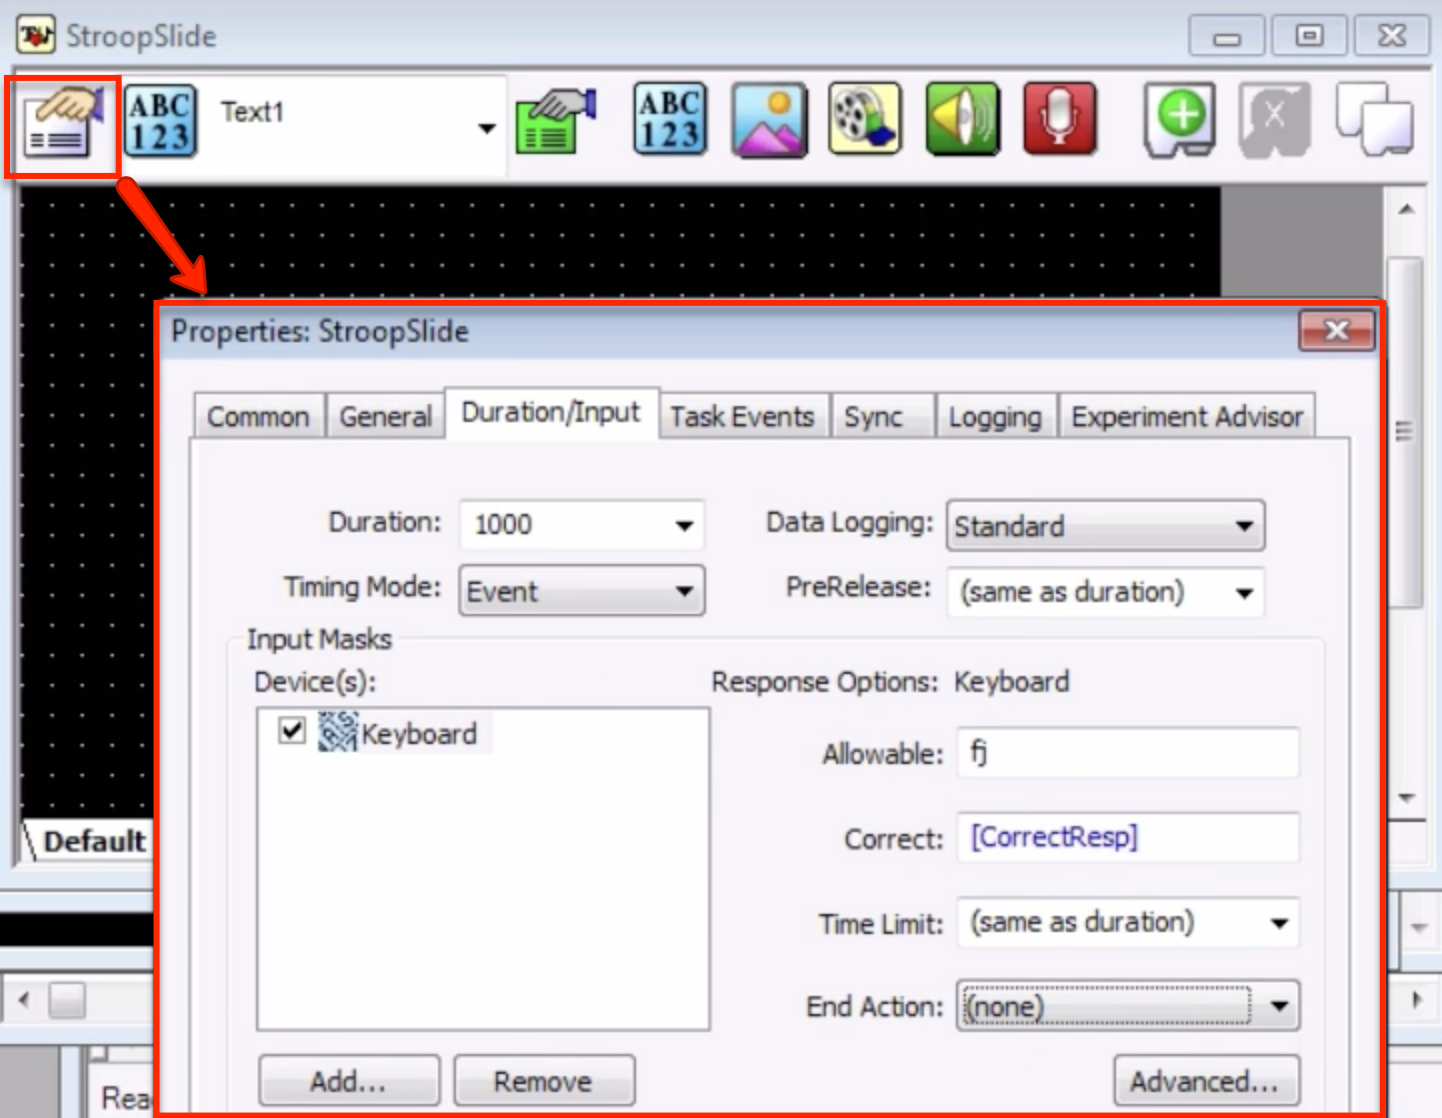The width and height of the screenshot is (1442, 1118).
Task: Click the Keyboard device icon in Devices list
Action: (x=338, y=732)
